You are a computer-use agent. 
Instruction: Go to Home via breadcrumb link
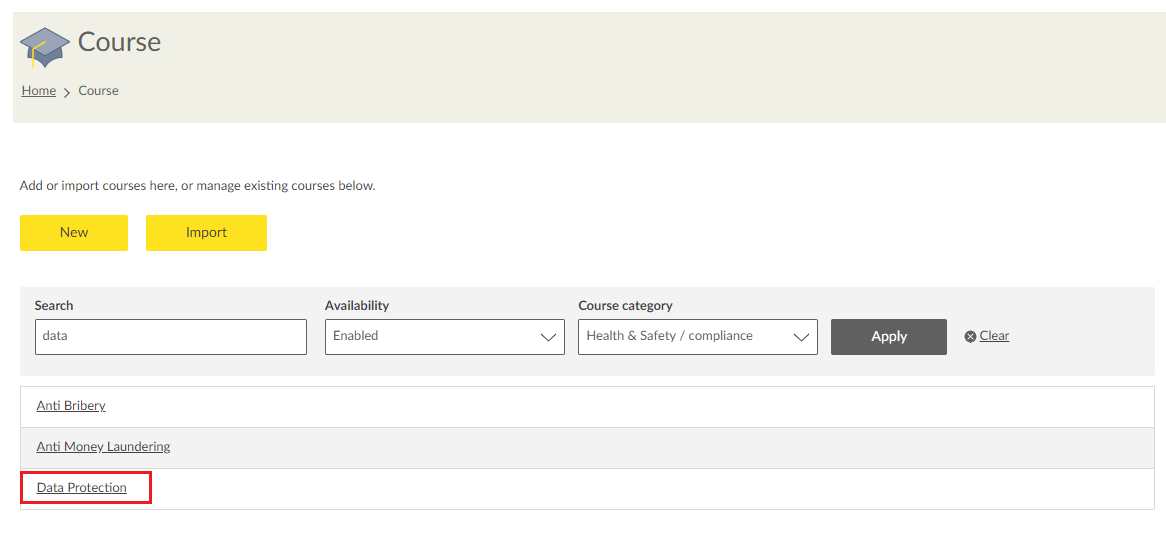[x=39, y=91]
